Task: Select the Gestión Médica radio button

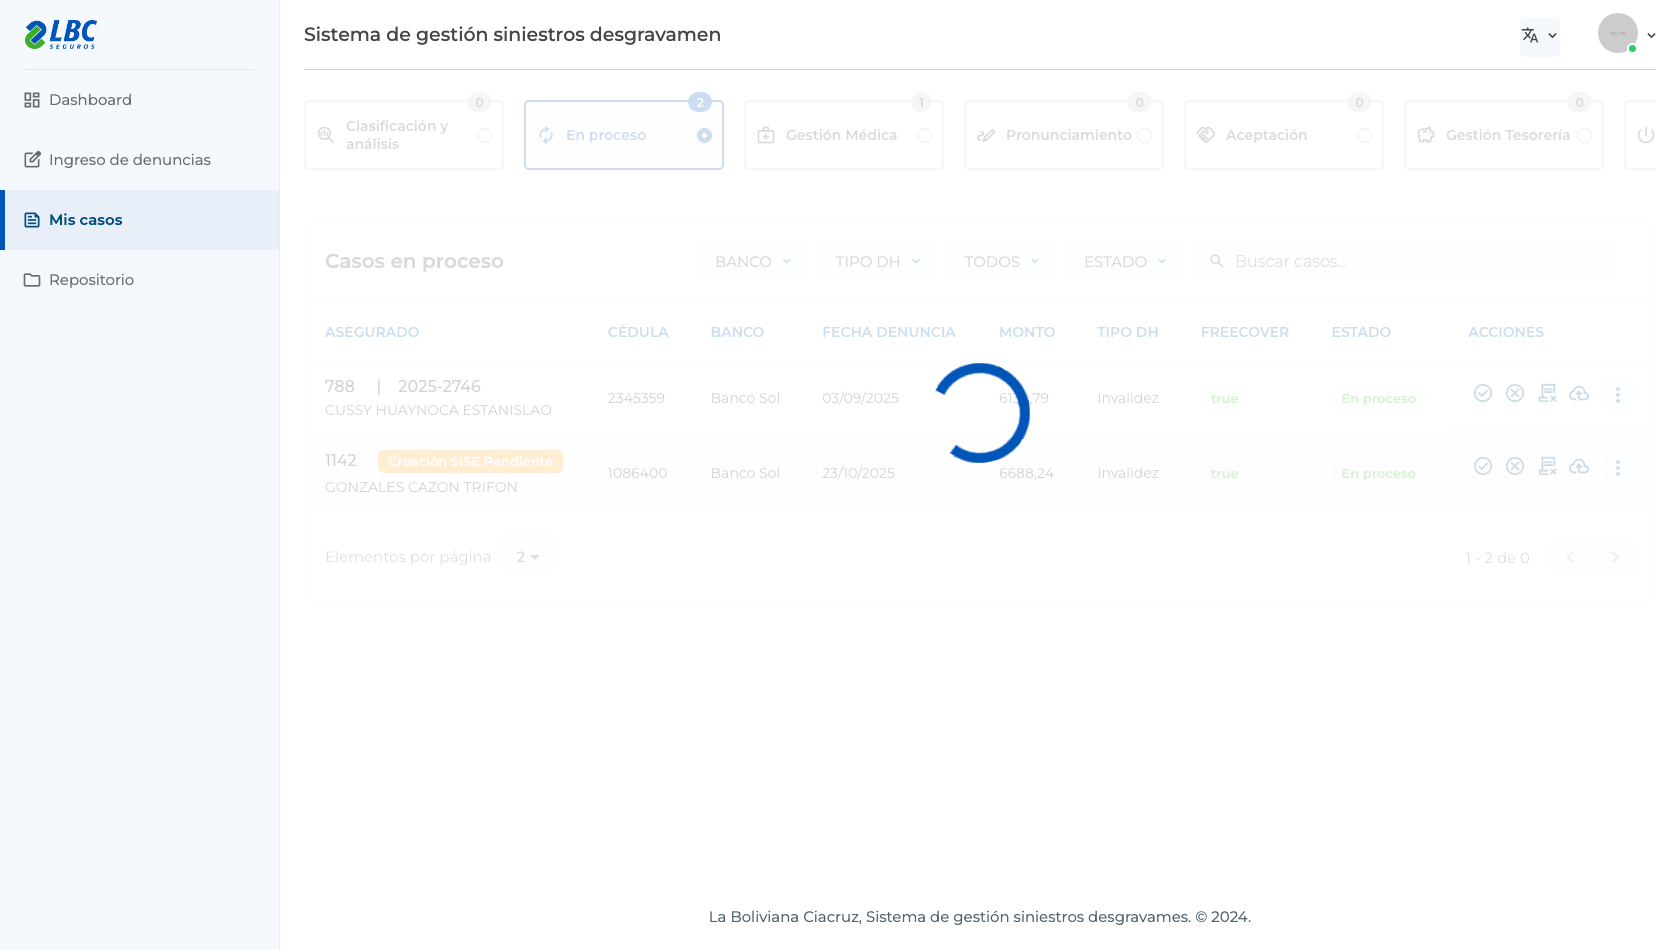Action: [924, 135]
